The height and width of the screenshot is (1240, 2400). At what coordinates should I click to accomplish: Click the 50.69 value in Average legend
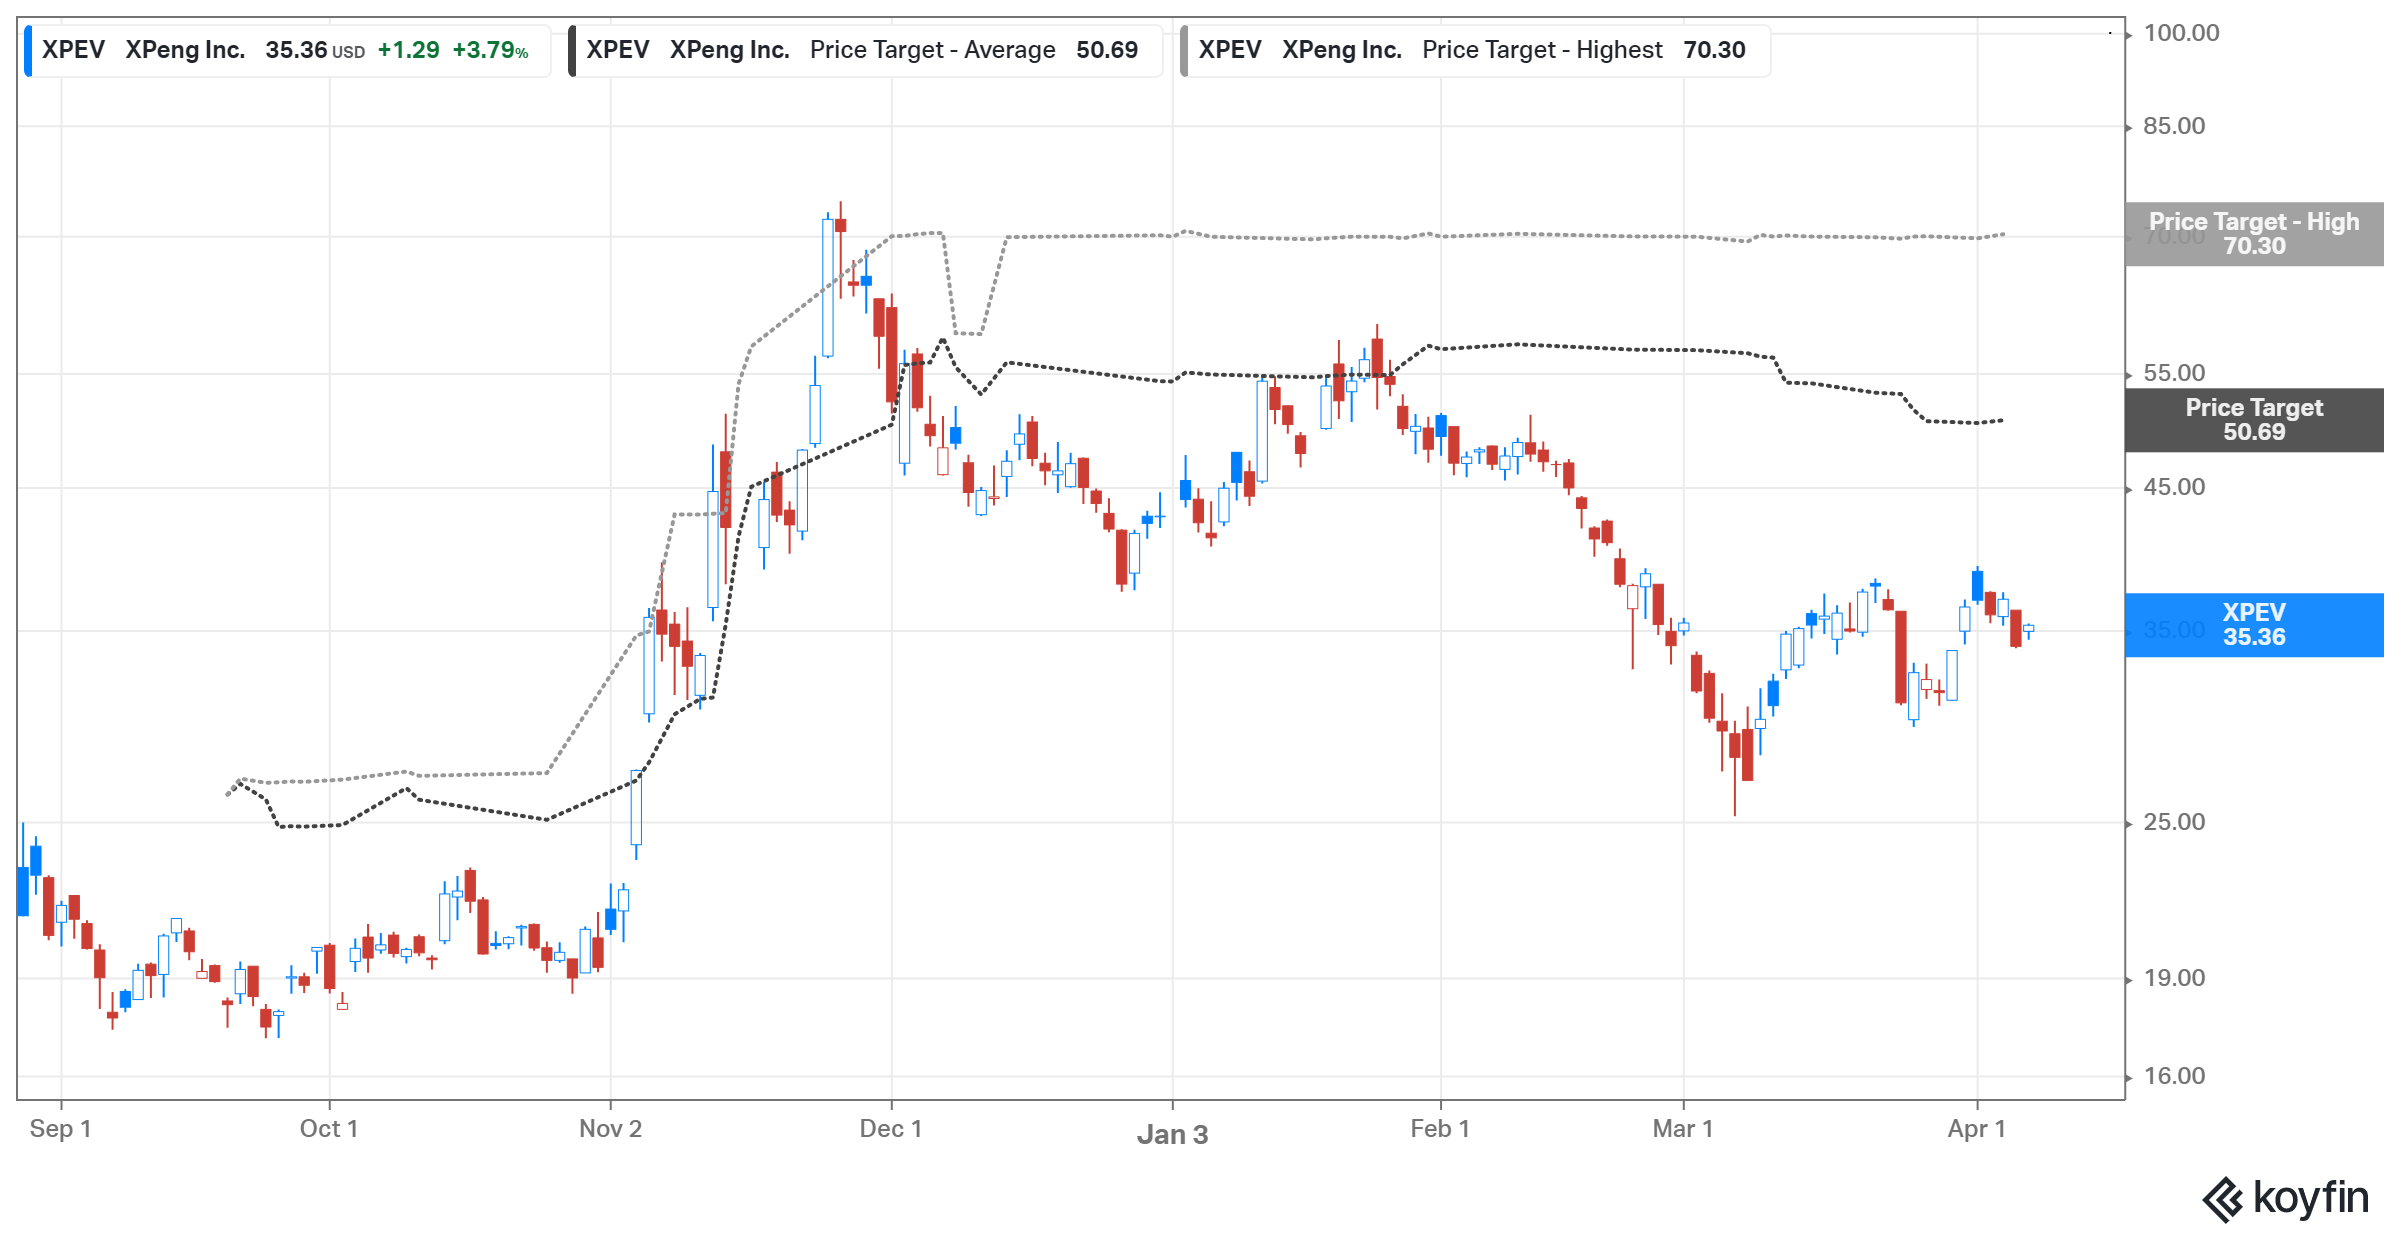click(x=1107, y=50)
